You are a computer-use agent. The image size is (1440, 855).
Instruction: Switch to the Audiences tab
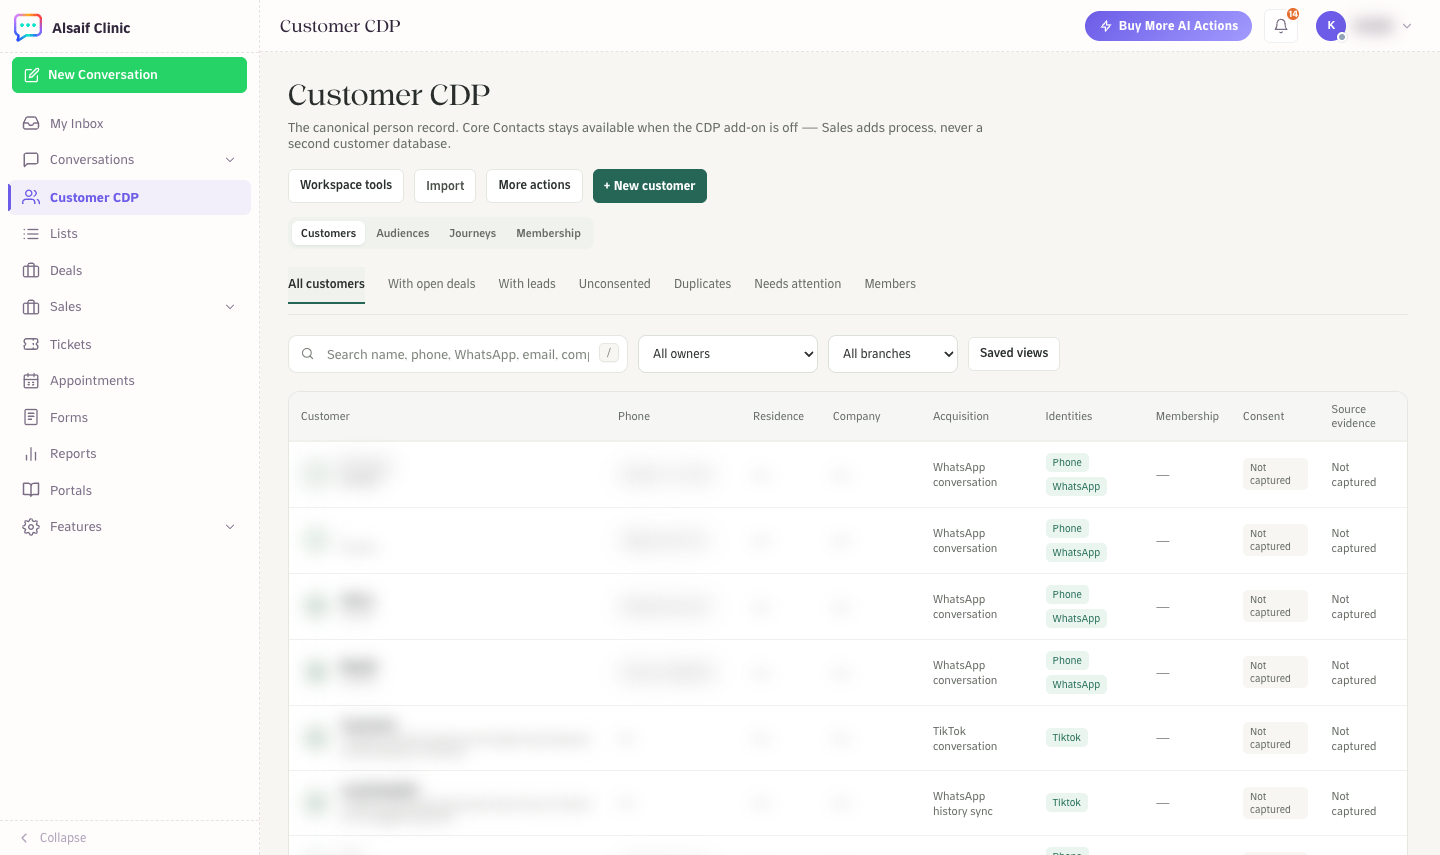[x=403, y=233]
